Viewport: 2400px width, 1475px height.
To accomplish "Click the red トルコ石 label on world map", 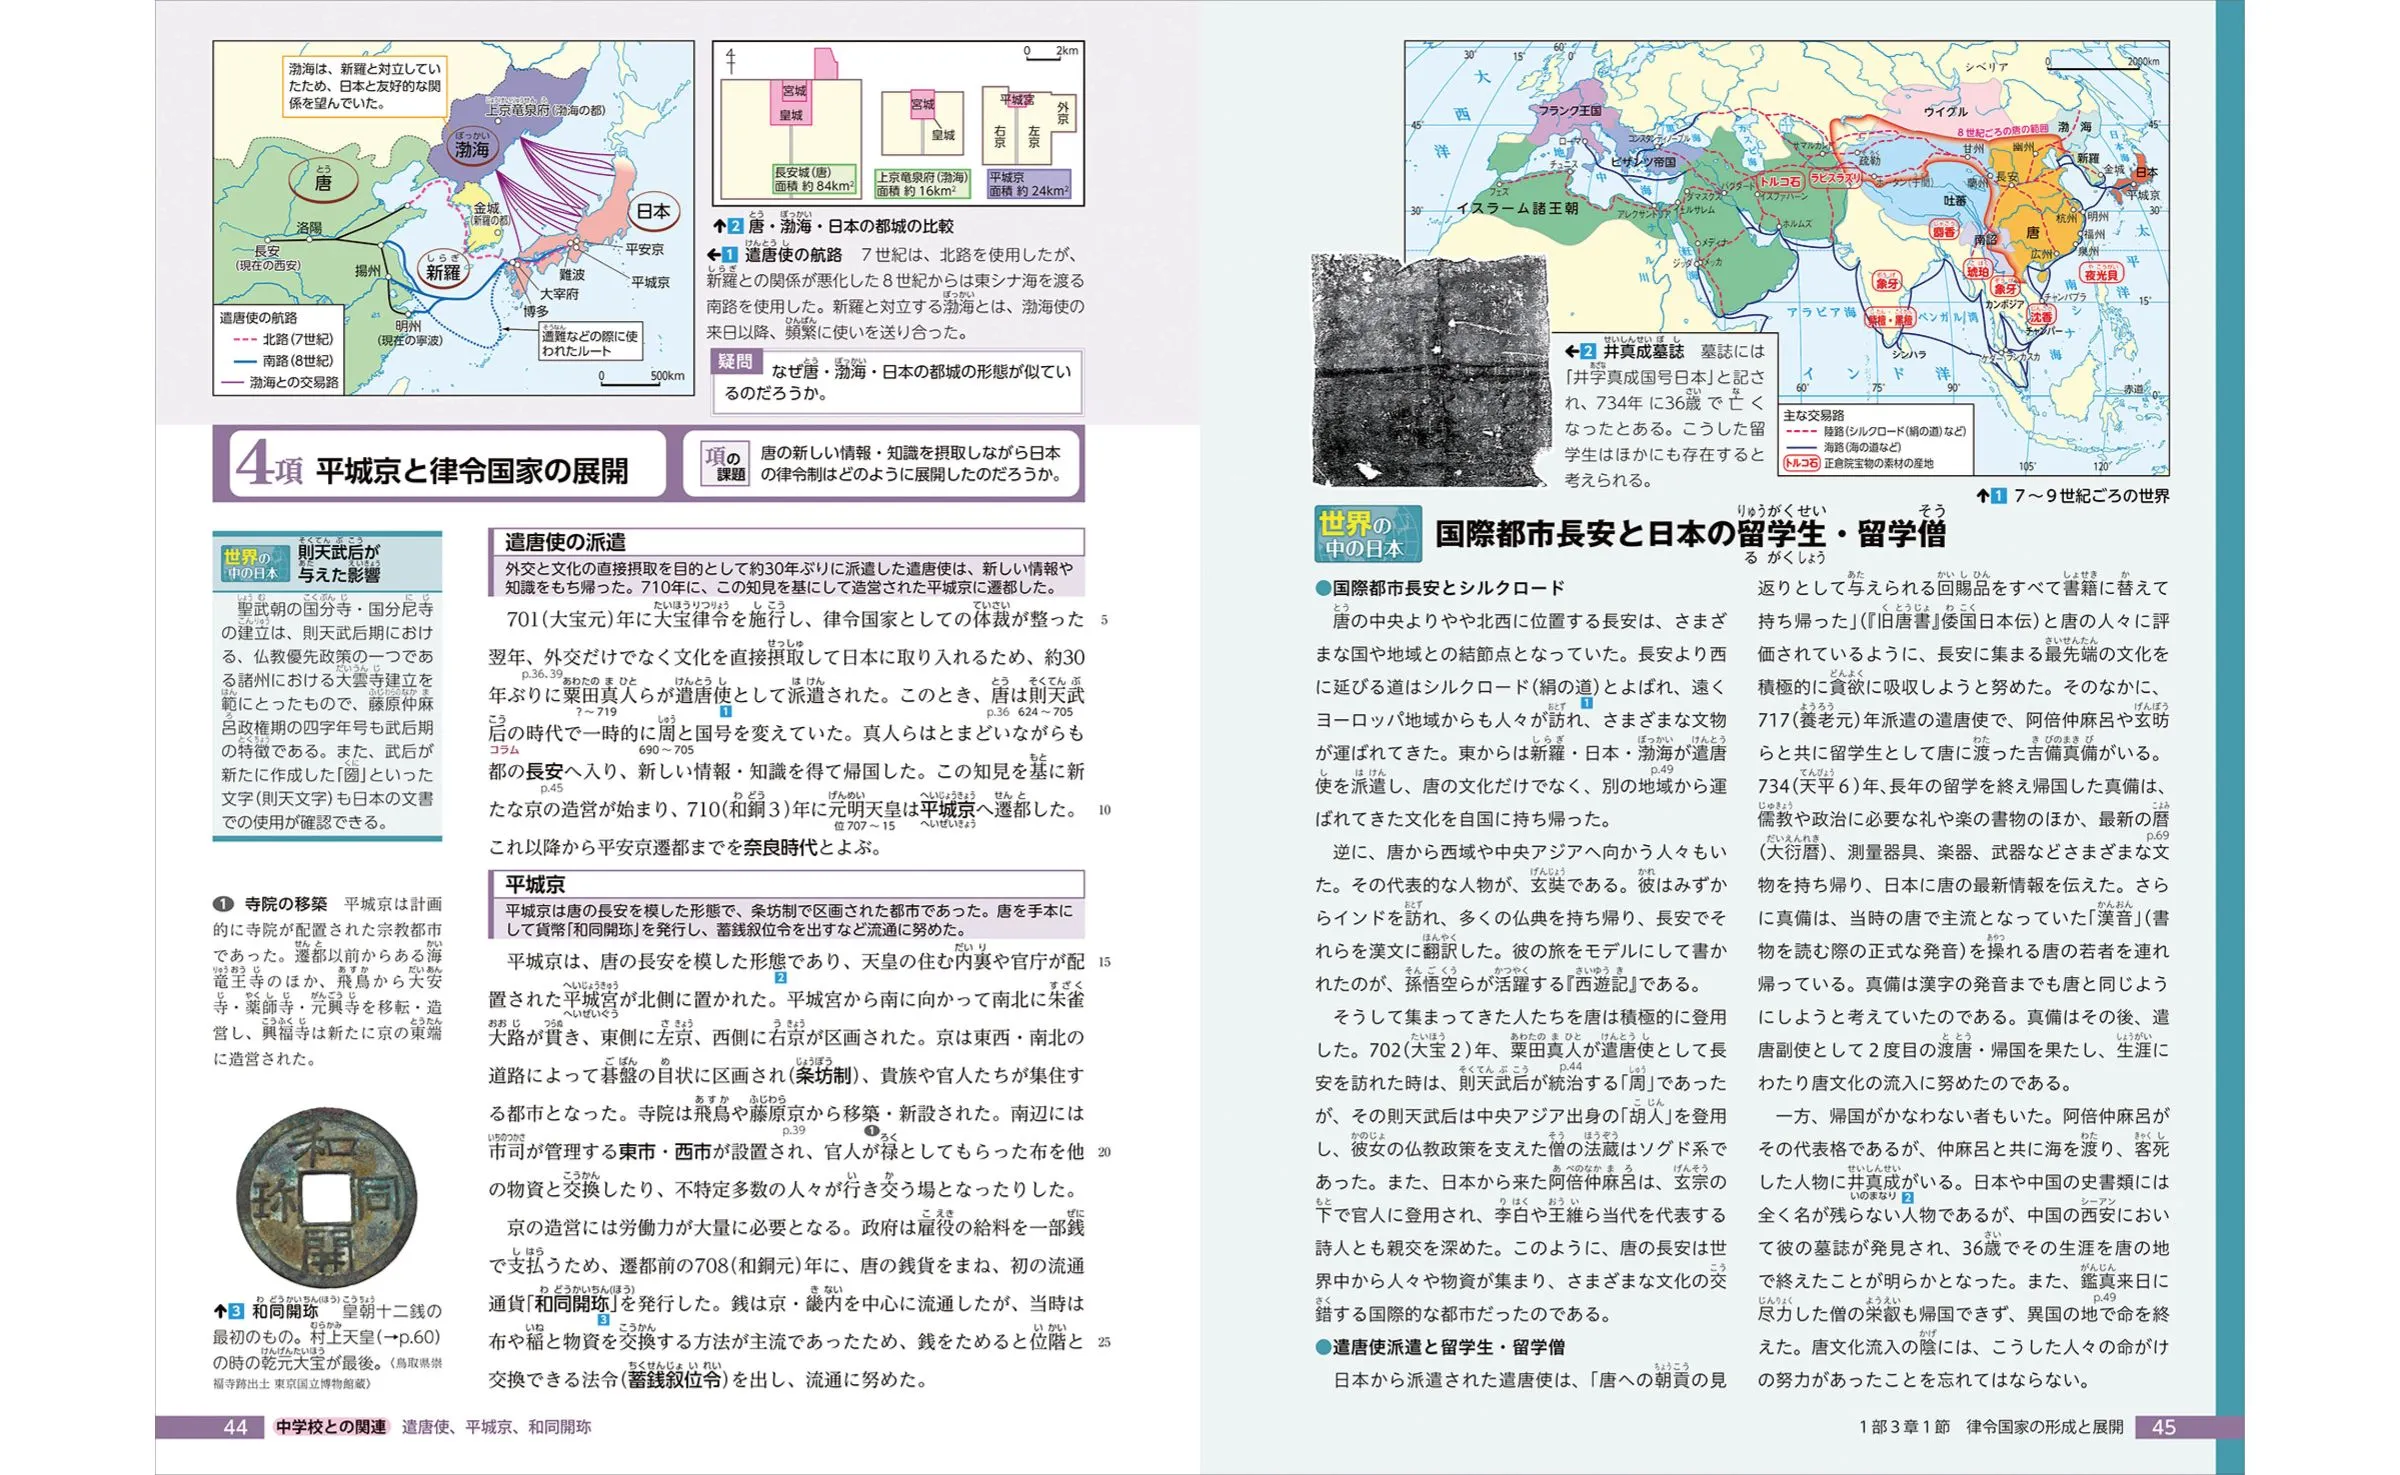I will [x=1780, y=182].
